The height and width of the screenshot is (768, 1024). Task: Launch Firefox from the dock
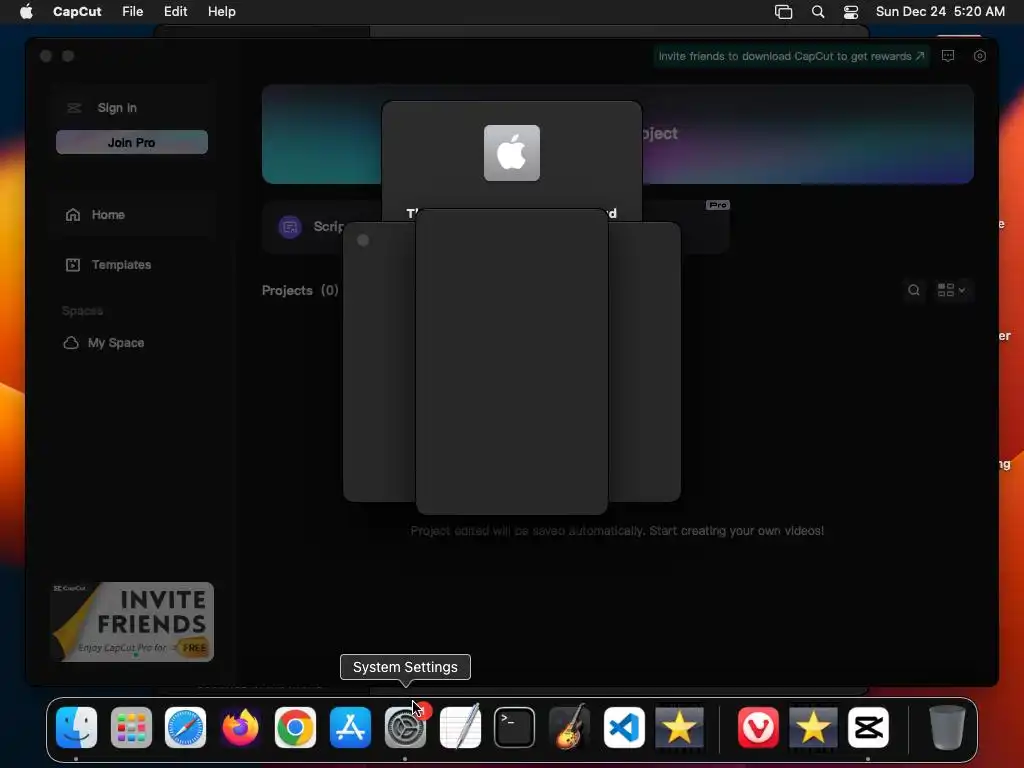point(240,727)
